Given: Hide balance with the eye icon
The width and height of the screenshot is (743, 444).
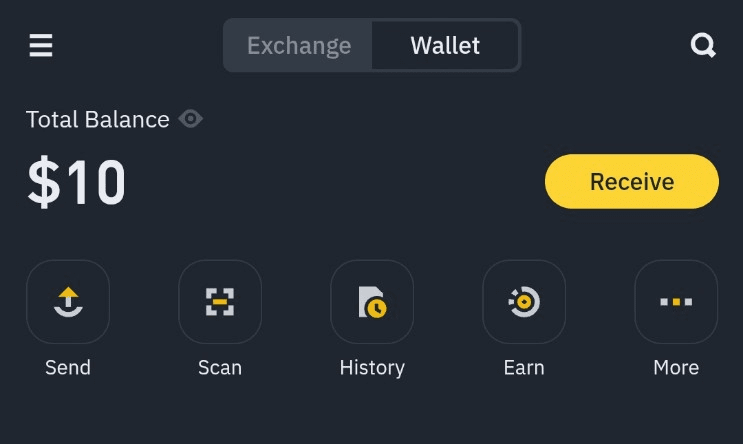Looking at the screenshot, I should click(x=190, y=119).
